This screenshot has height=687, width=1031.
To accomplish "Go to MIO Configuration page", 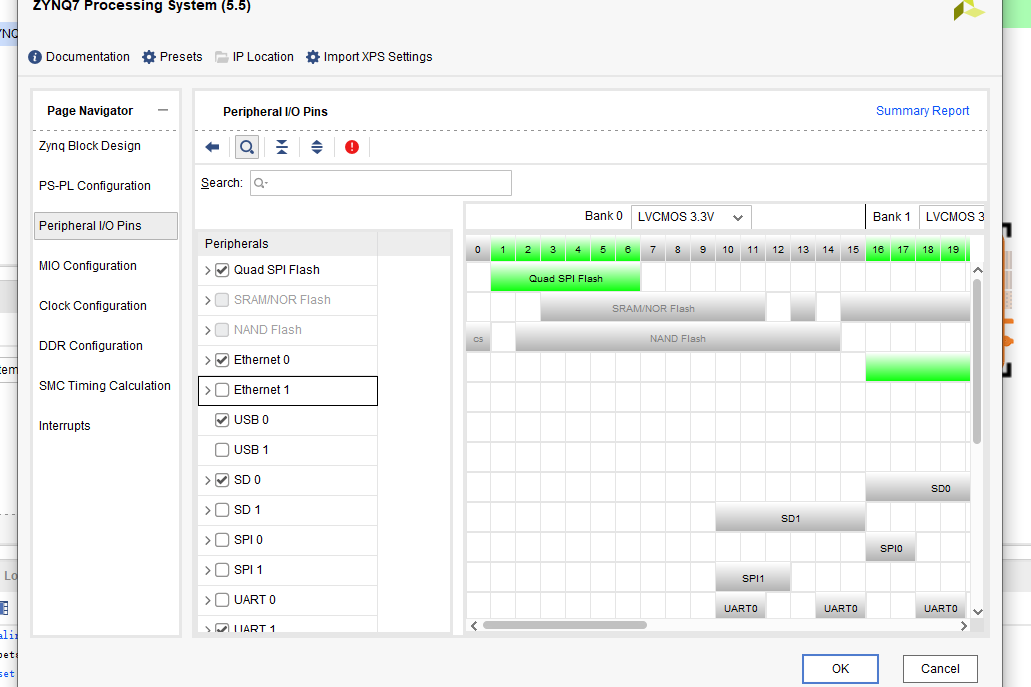I will point(87,266).
